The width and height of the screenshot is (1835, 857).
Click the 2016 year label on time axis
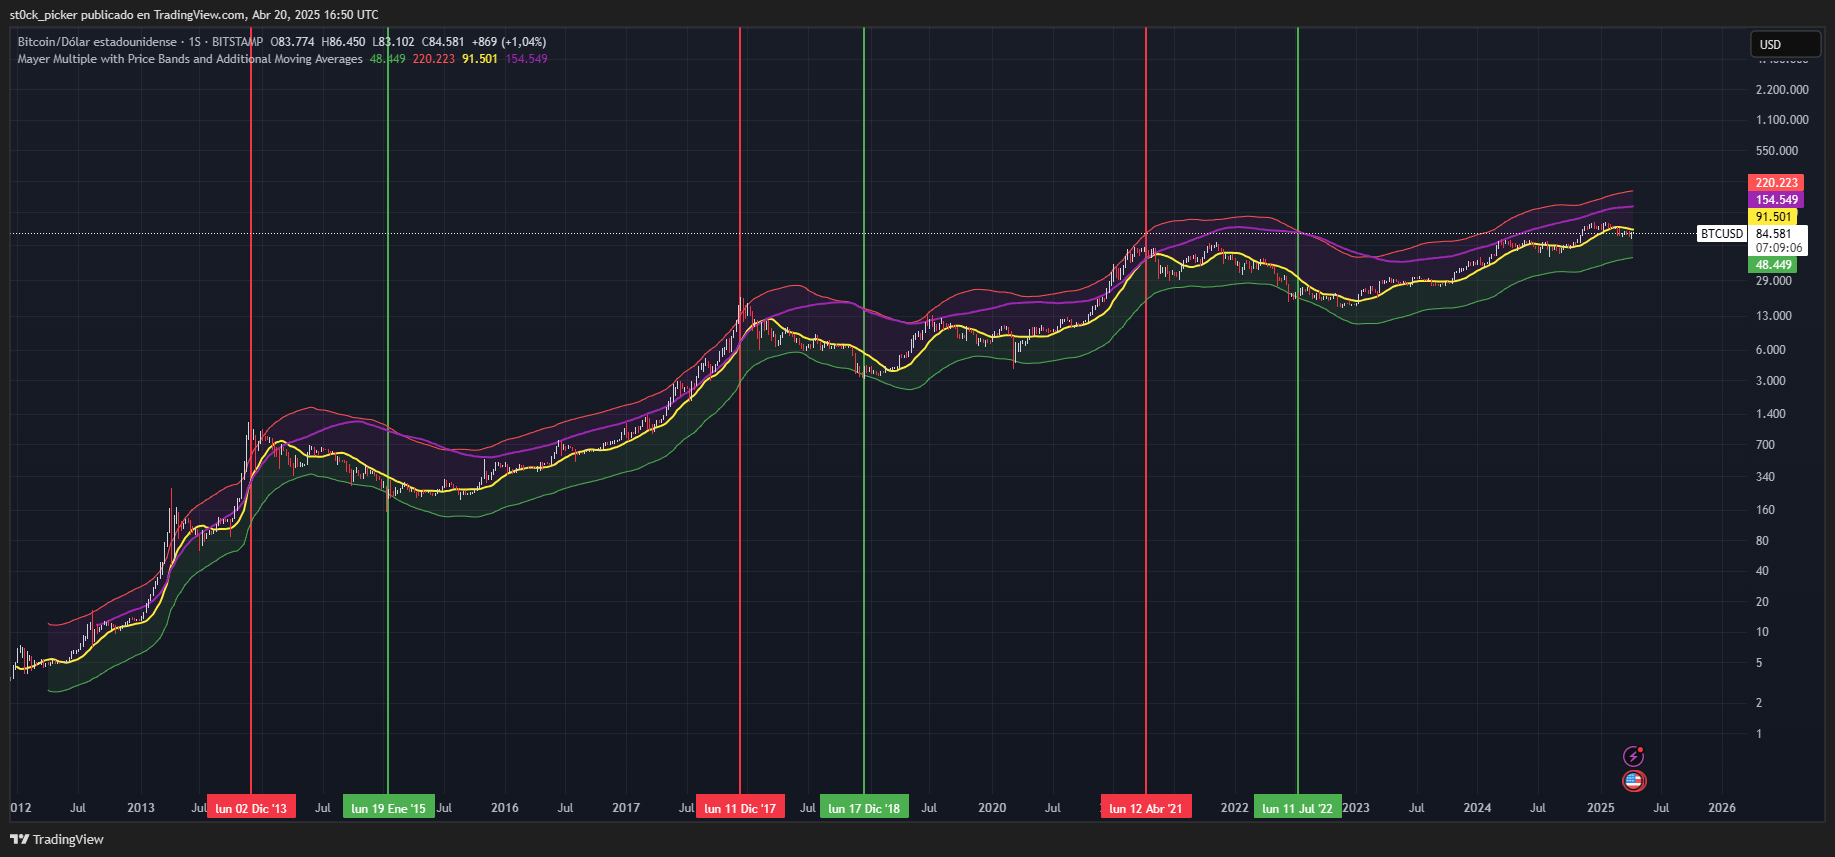tap(505, 808)
